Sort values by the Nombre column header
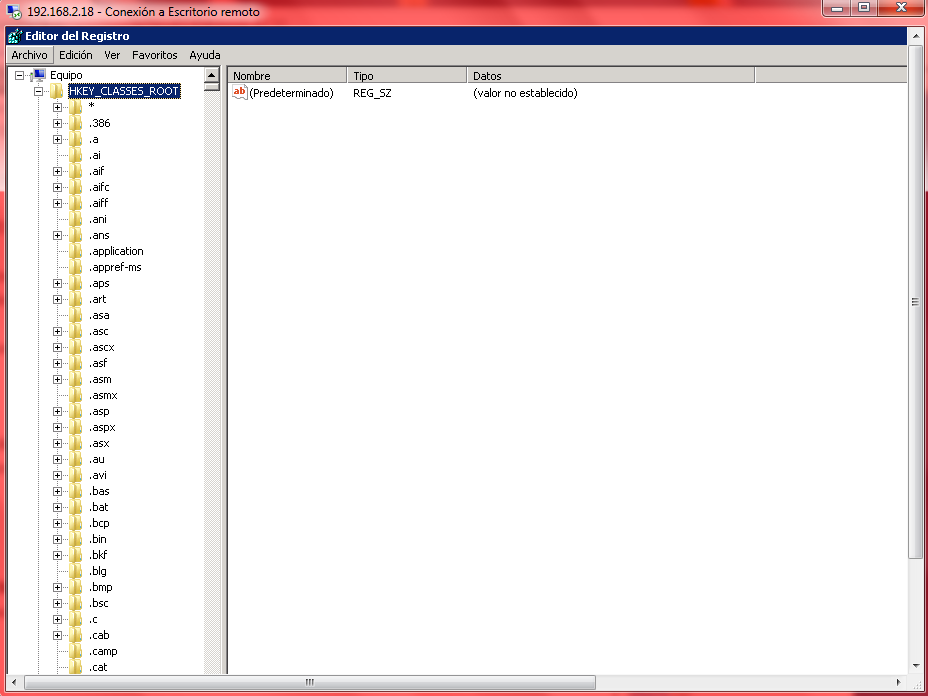This screenshot has height=696, width=928. 287,76
